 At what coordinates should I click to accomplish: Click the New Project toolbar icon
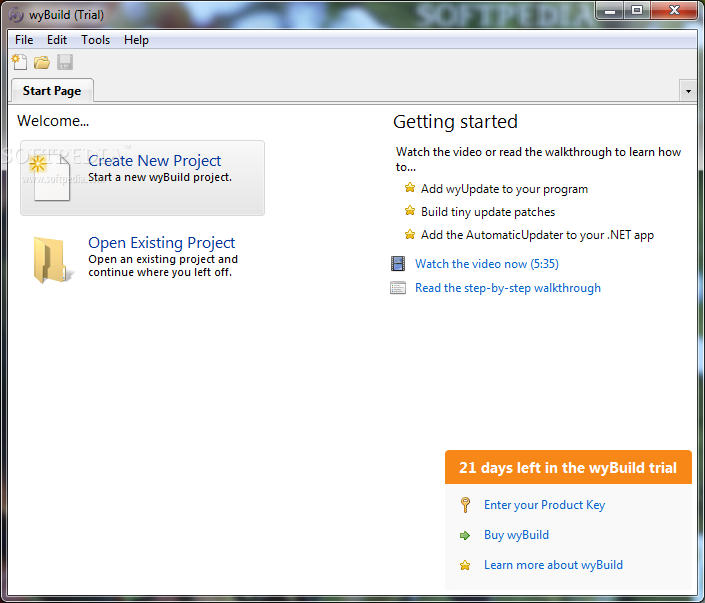tap(19, 62)
